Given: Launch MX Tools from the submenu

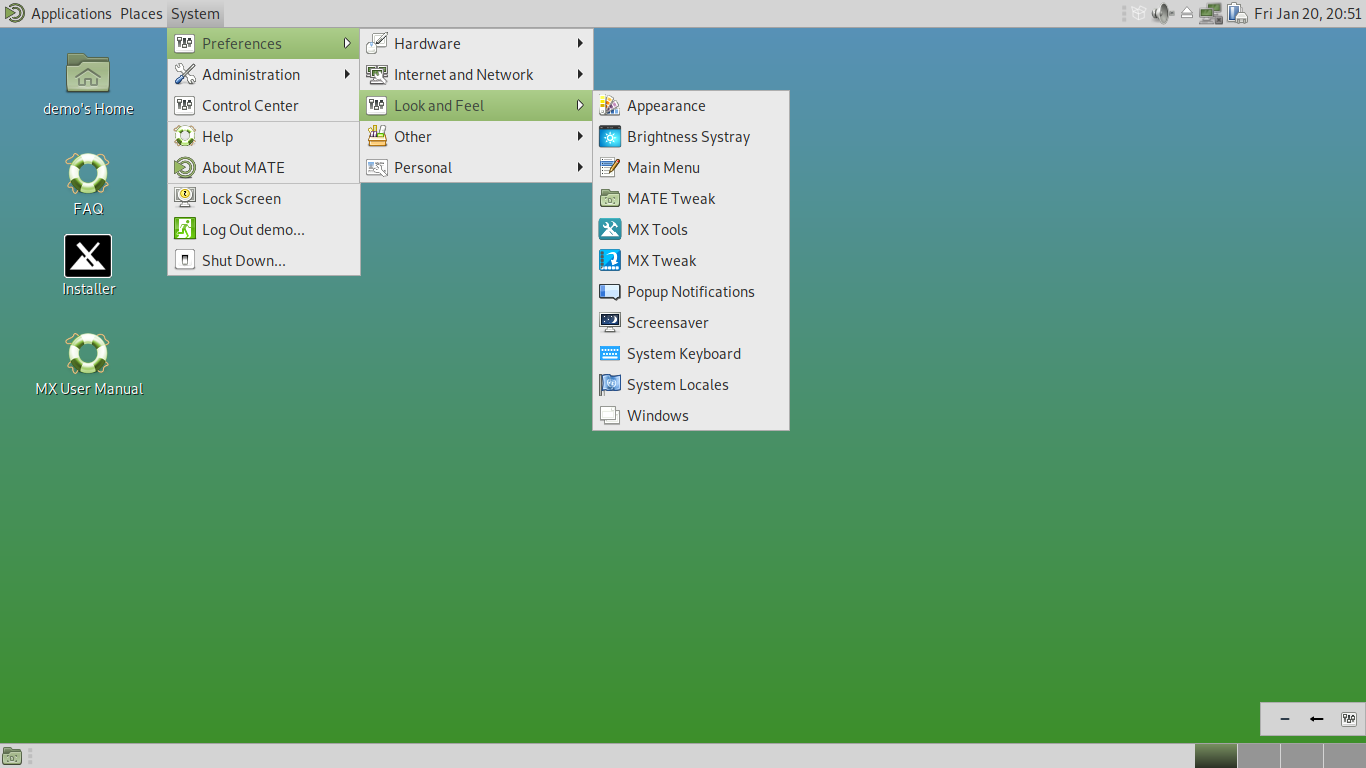Looking at the screenshot, I should click(657, 230).
